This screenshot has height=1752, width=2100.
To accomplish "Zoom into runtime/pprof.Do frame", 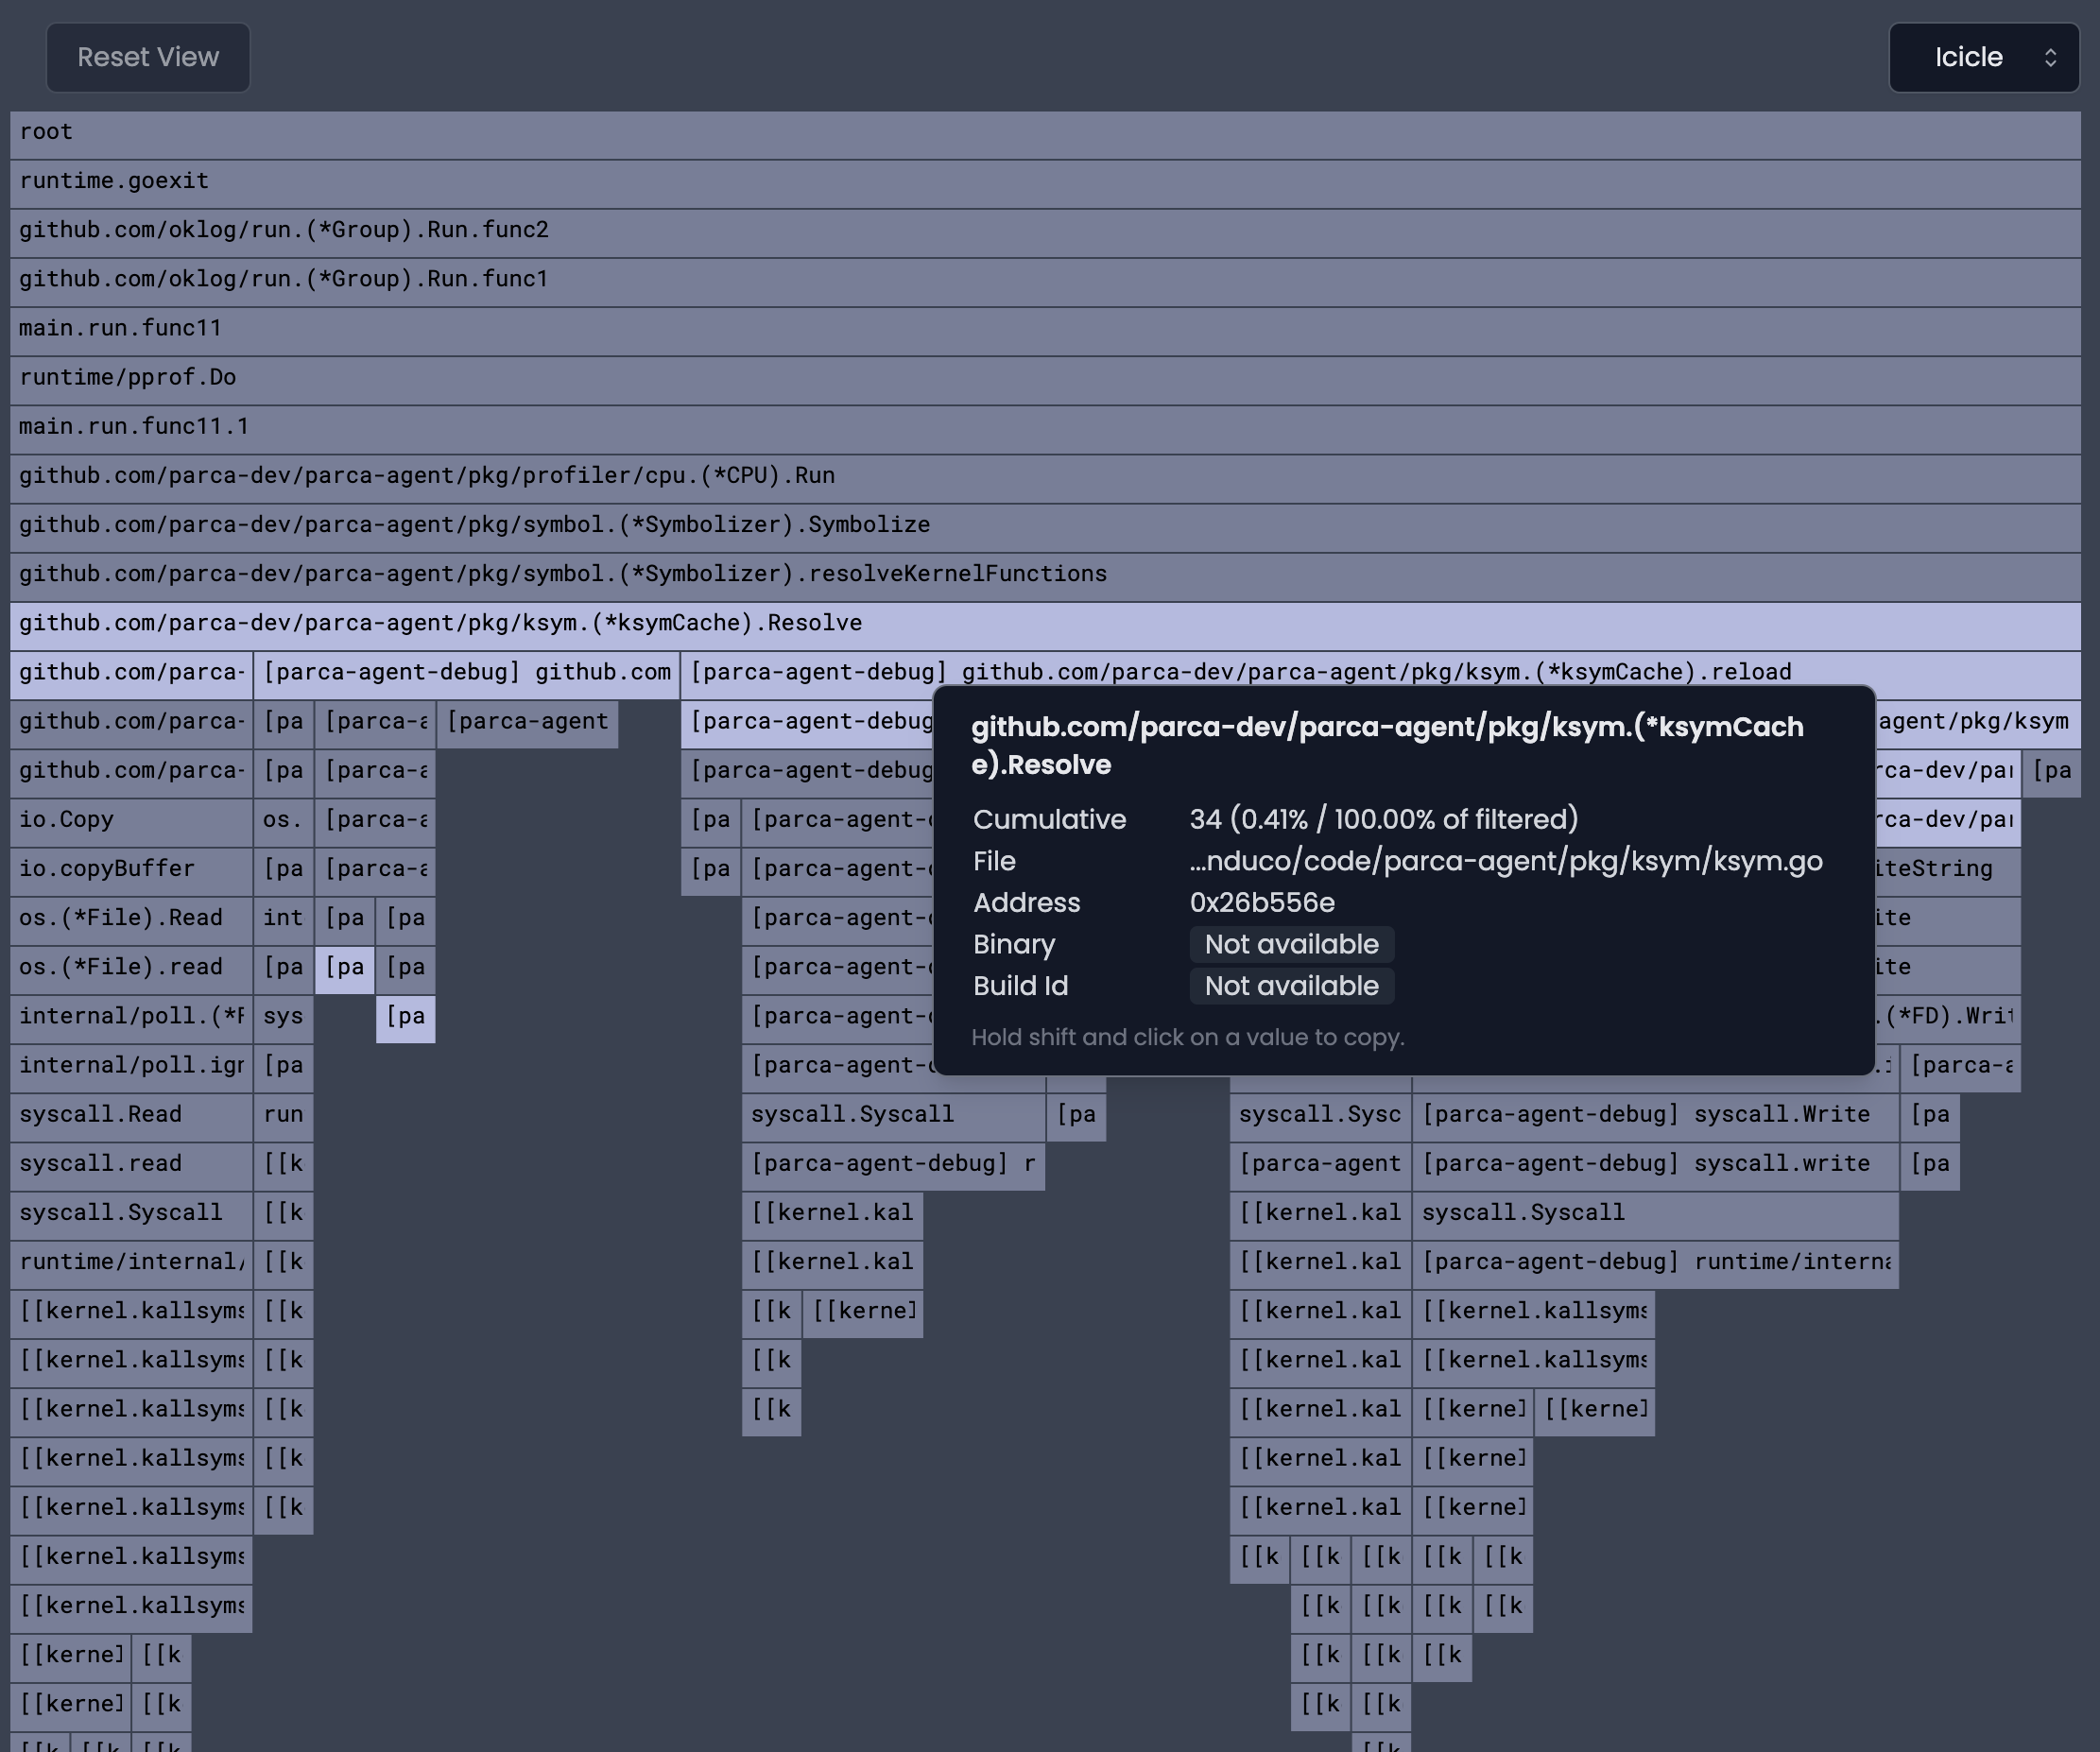I will [x=1045, y=378].
